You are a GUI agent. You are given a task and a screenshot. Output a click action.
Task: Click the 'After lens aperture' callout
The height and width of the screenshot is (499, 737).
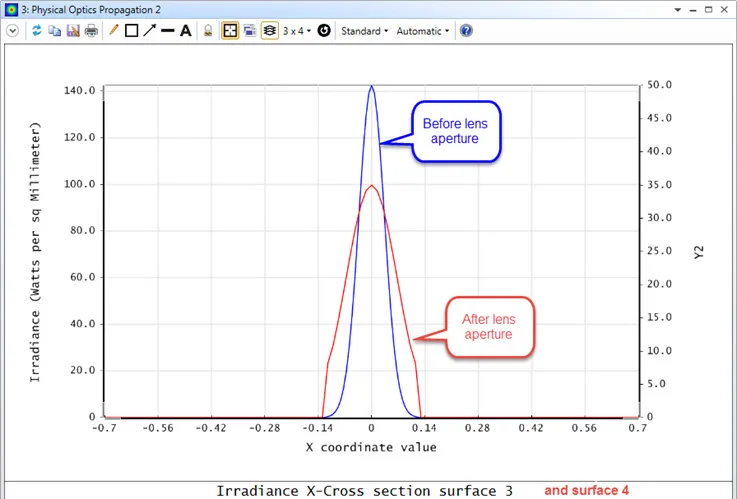(x=489, y=326)
